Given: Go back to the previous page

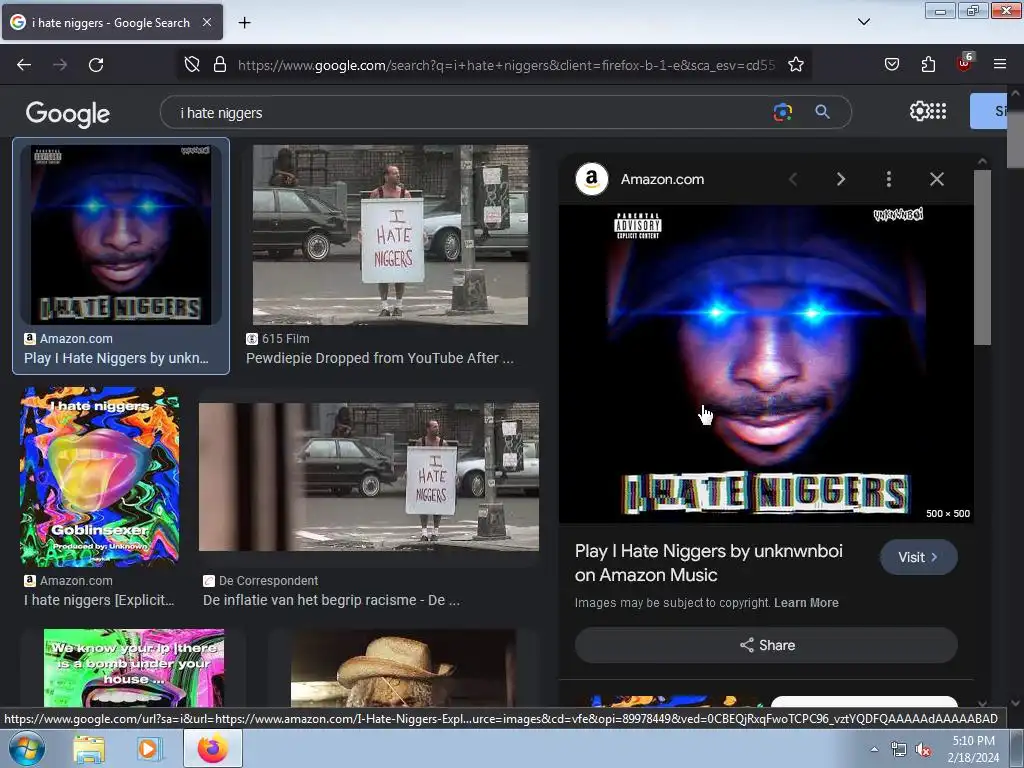Looking at the screenshot, I should (24, 65).
